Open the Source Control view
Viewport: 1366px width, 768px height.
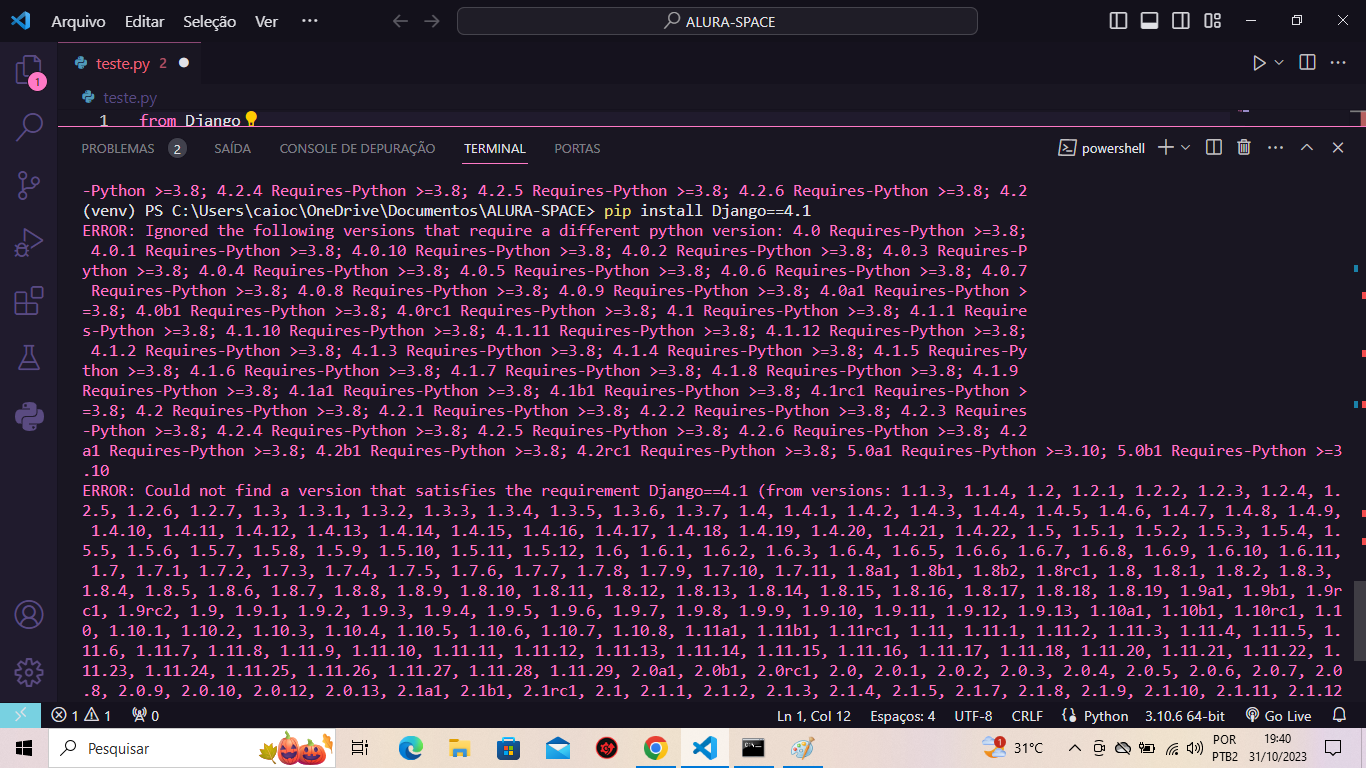tap(29, 184)
